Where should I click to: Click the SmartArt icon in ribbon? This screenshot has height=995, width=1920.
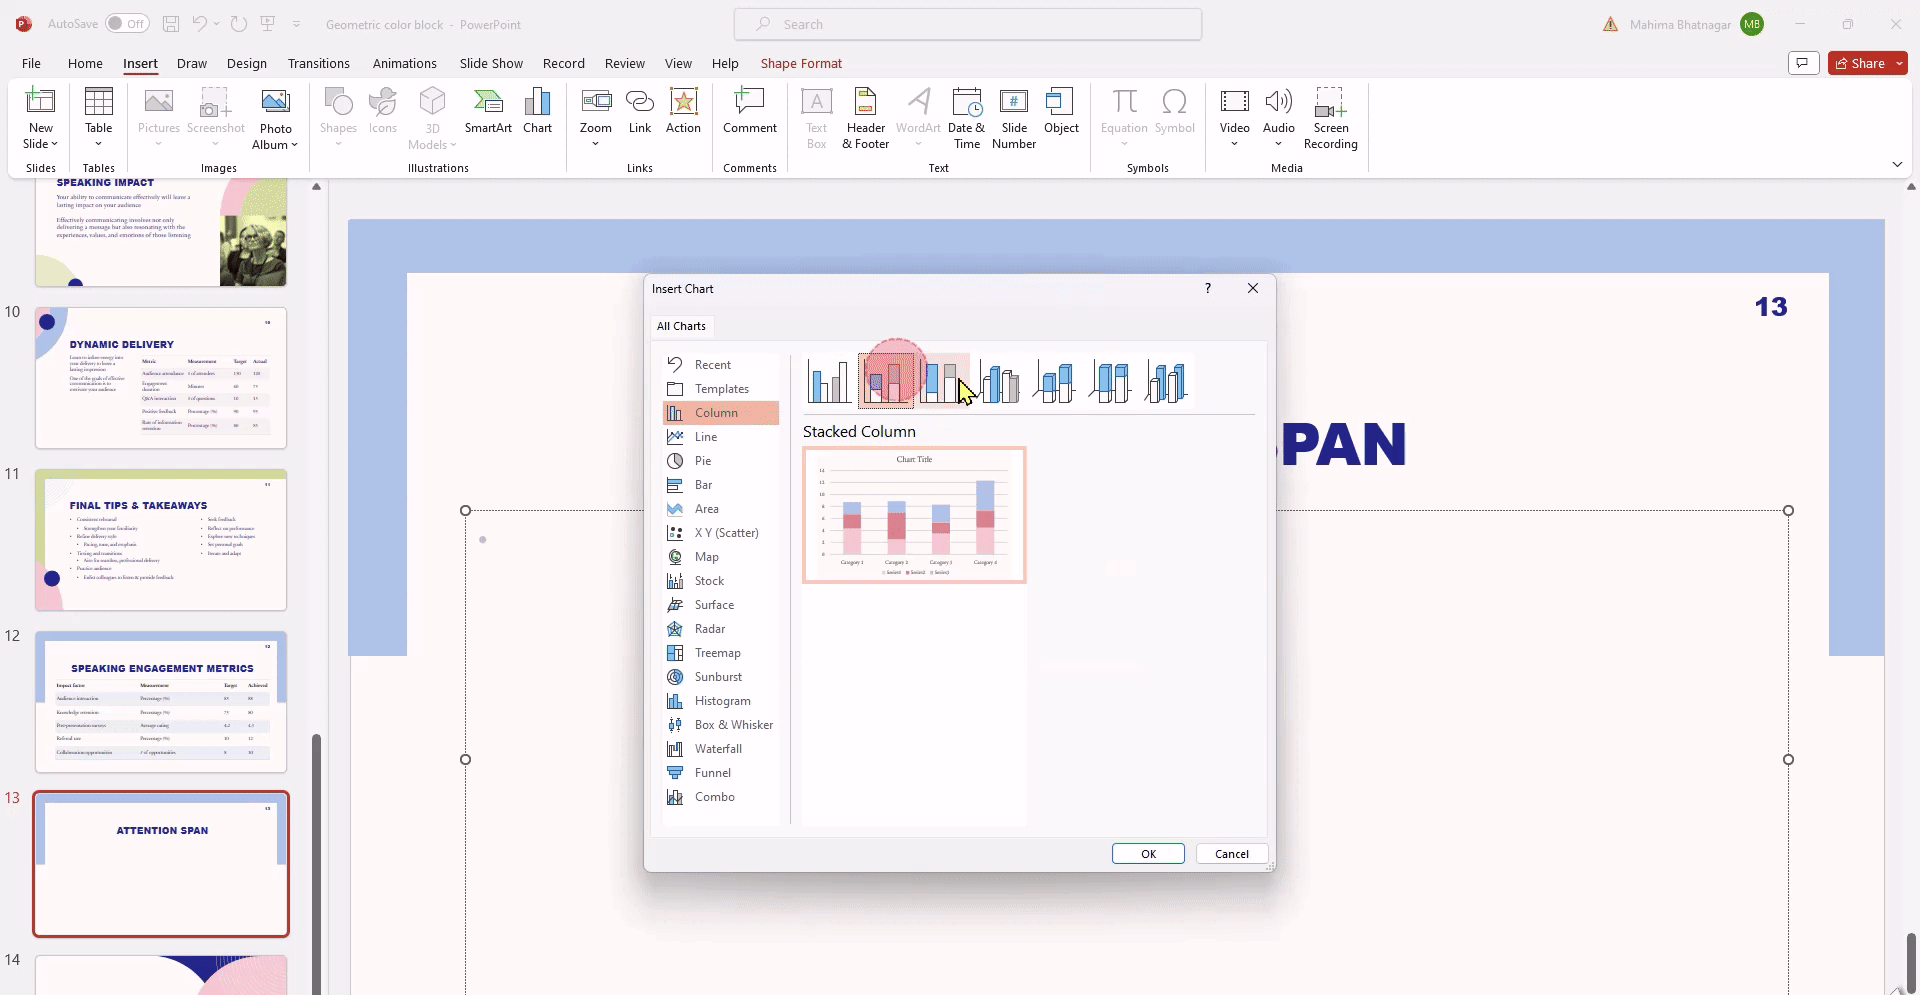(x=488, y=110)
